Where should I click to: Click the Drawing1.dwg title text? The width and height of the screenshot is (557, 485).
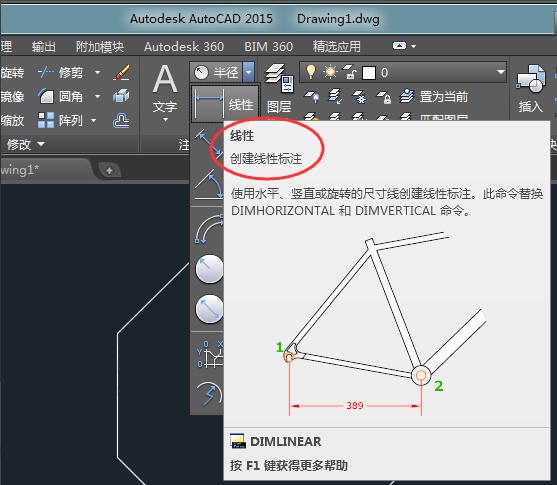338,18
